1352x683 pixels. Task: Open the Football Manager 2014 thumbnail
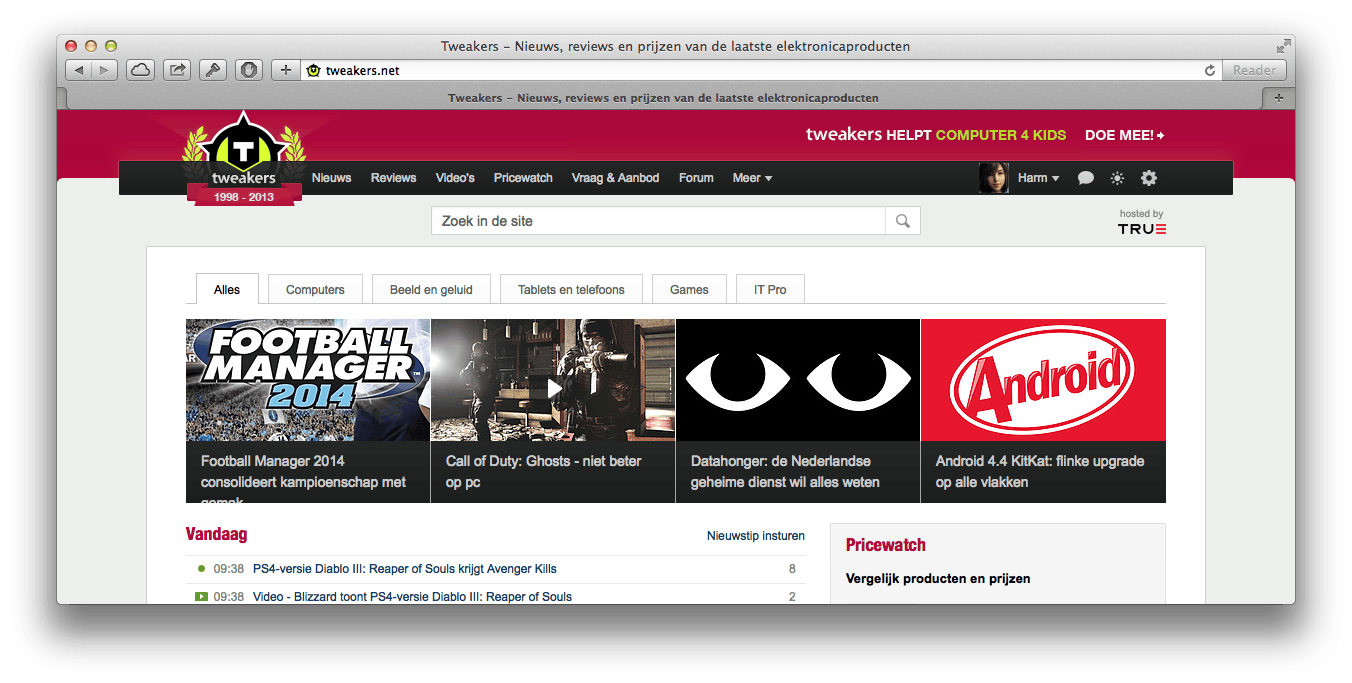308,380
